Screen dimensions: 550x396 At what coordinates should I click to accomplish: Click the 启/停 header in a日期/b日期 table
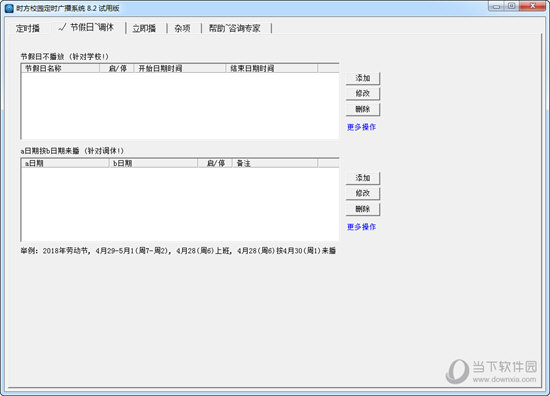(215, 163)
